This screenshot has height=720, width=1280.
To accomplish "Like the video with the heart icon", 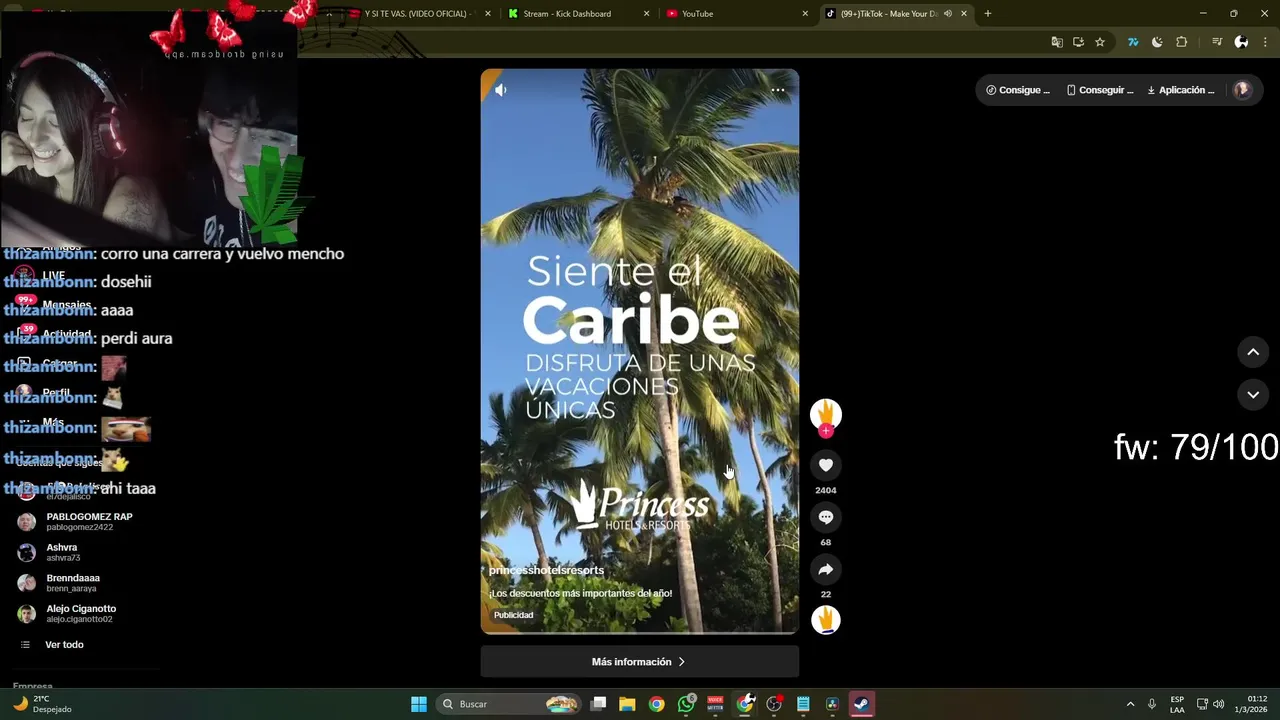I will [826, 465].
